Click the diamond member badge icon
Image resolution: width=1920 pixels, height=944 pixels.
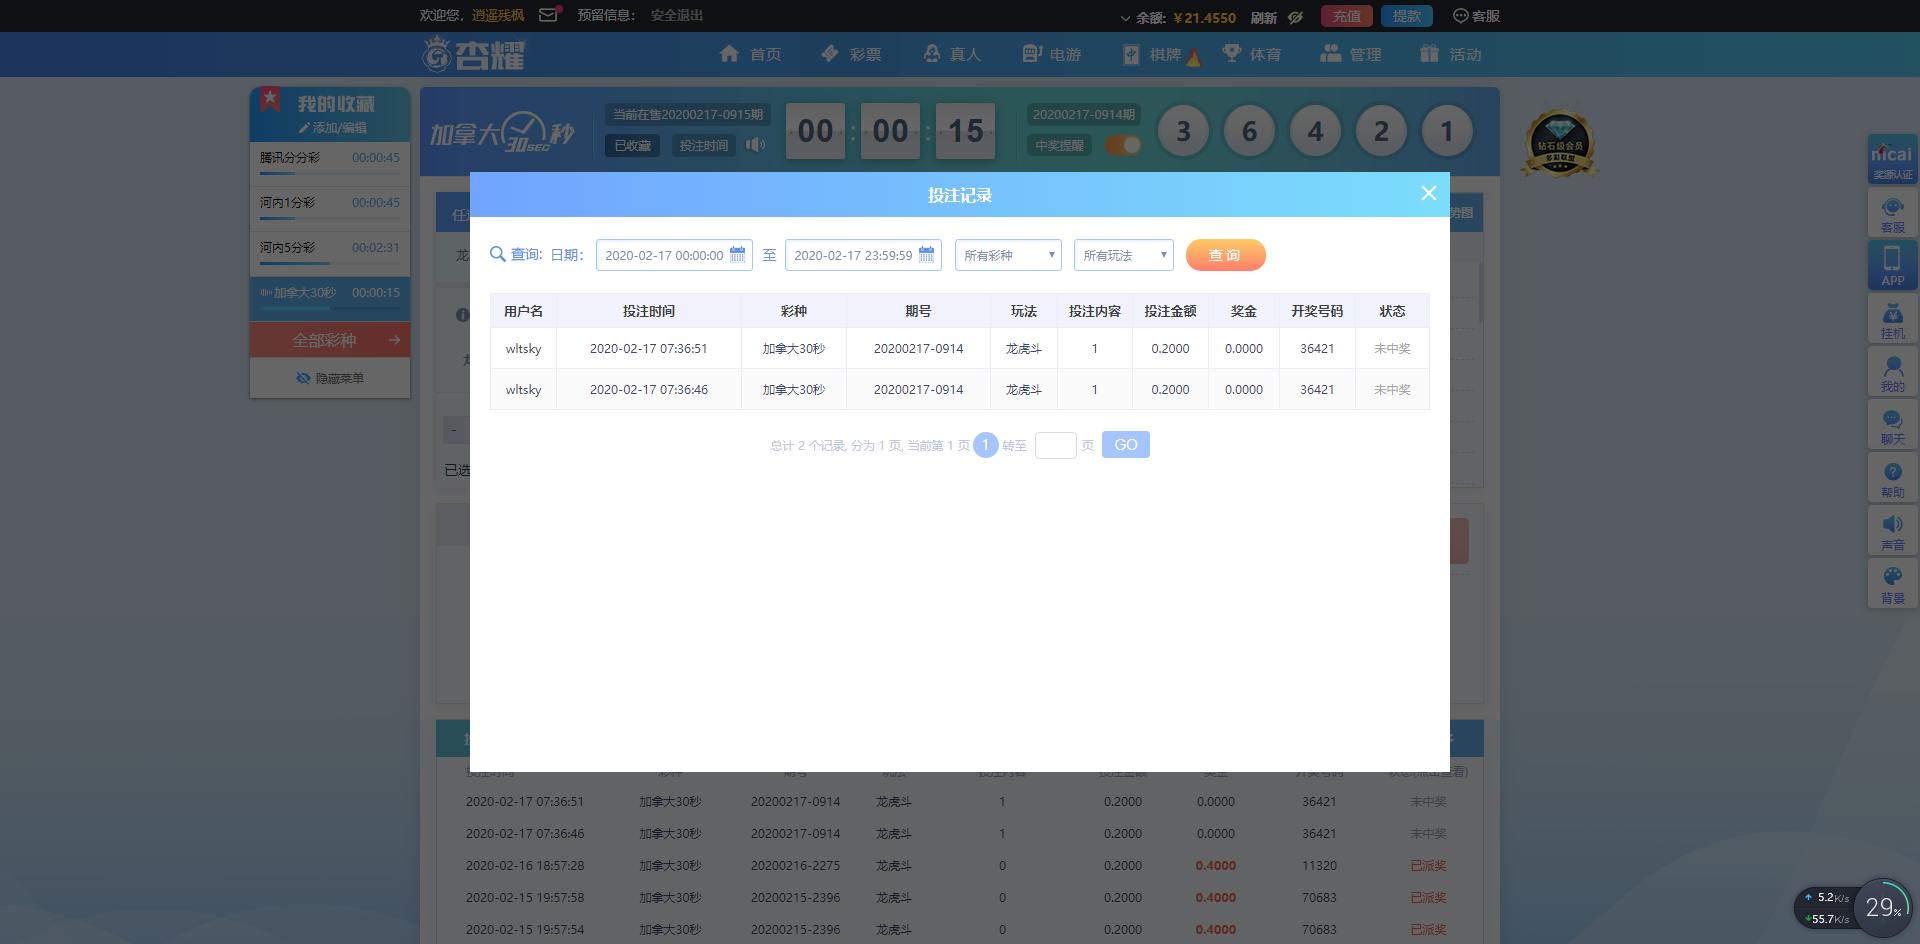[x=1559, y=143]
